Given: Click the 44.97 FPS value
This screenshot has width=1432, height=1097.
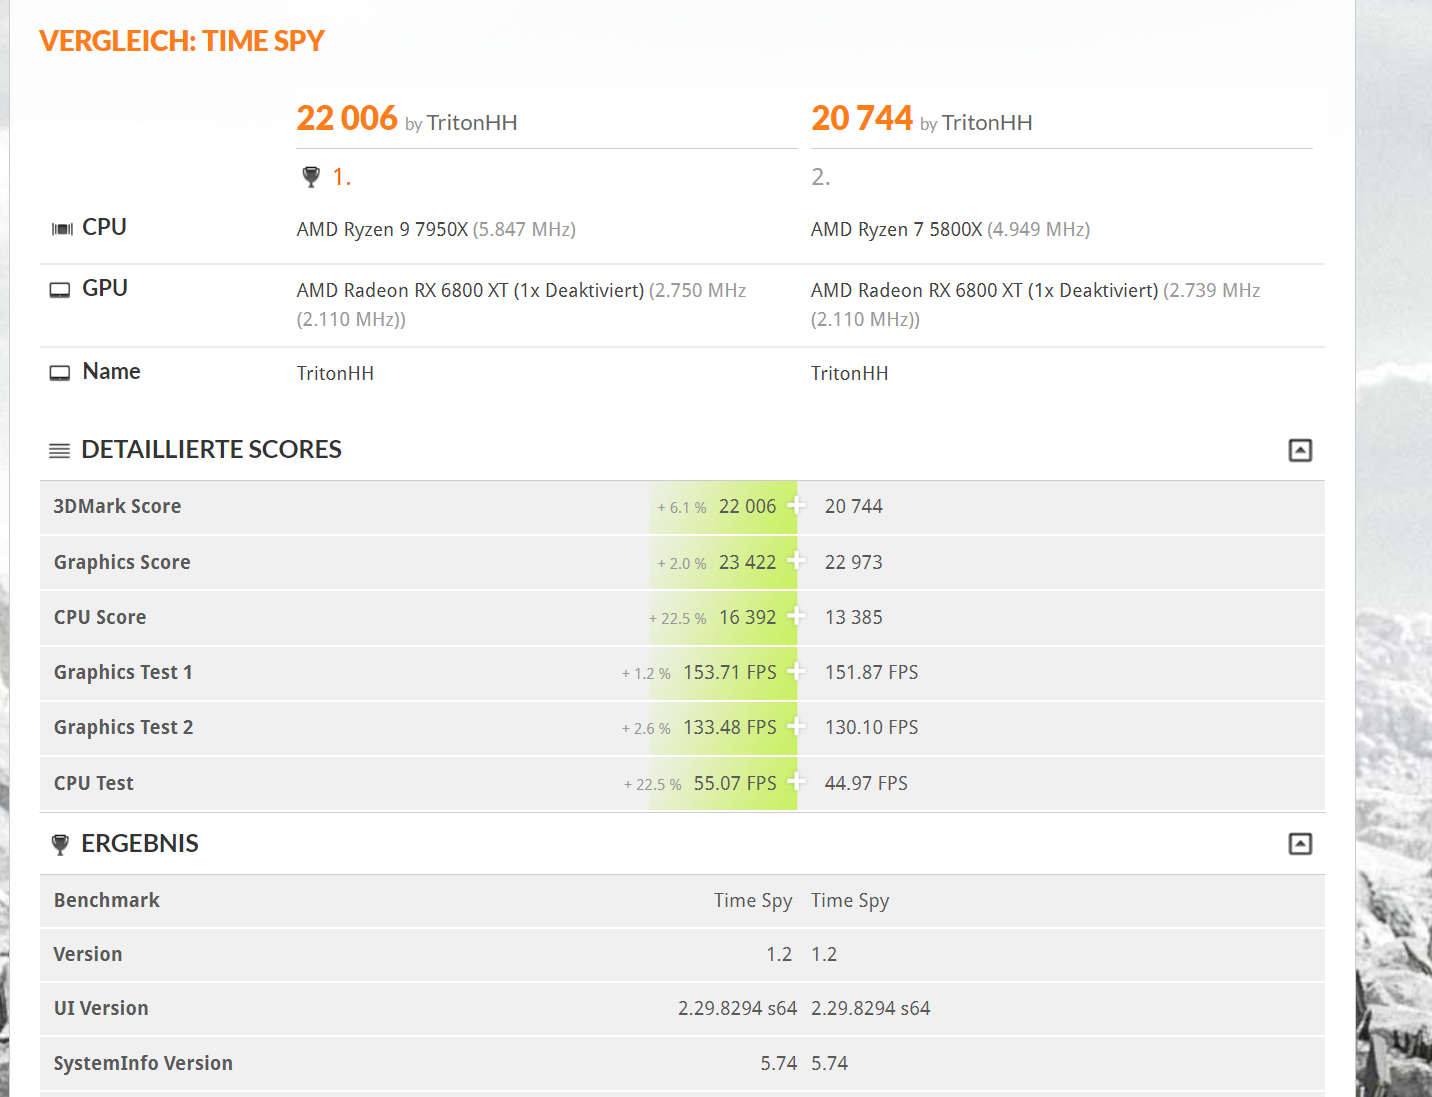Looking at the screenshot, I should click(866, 783).
